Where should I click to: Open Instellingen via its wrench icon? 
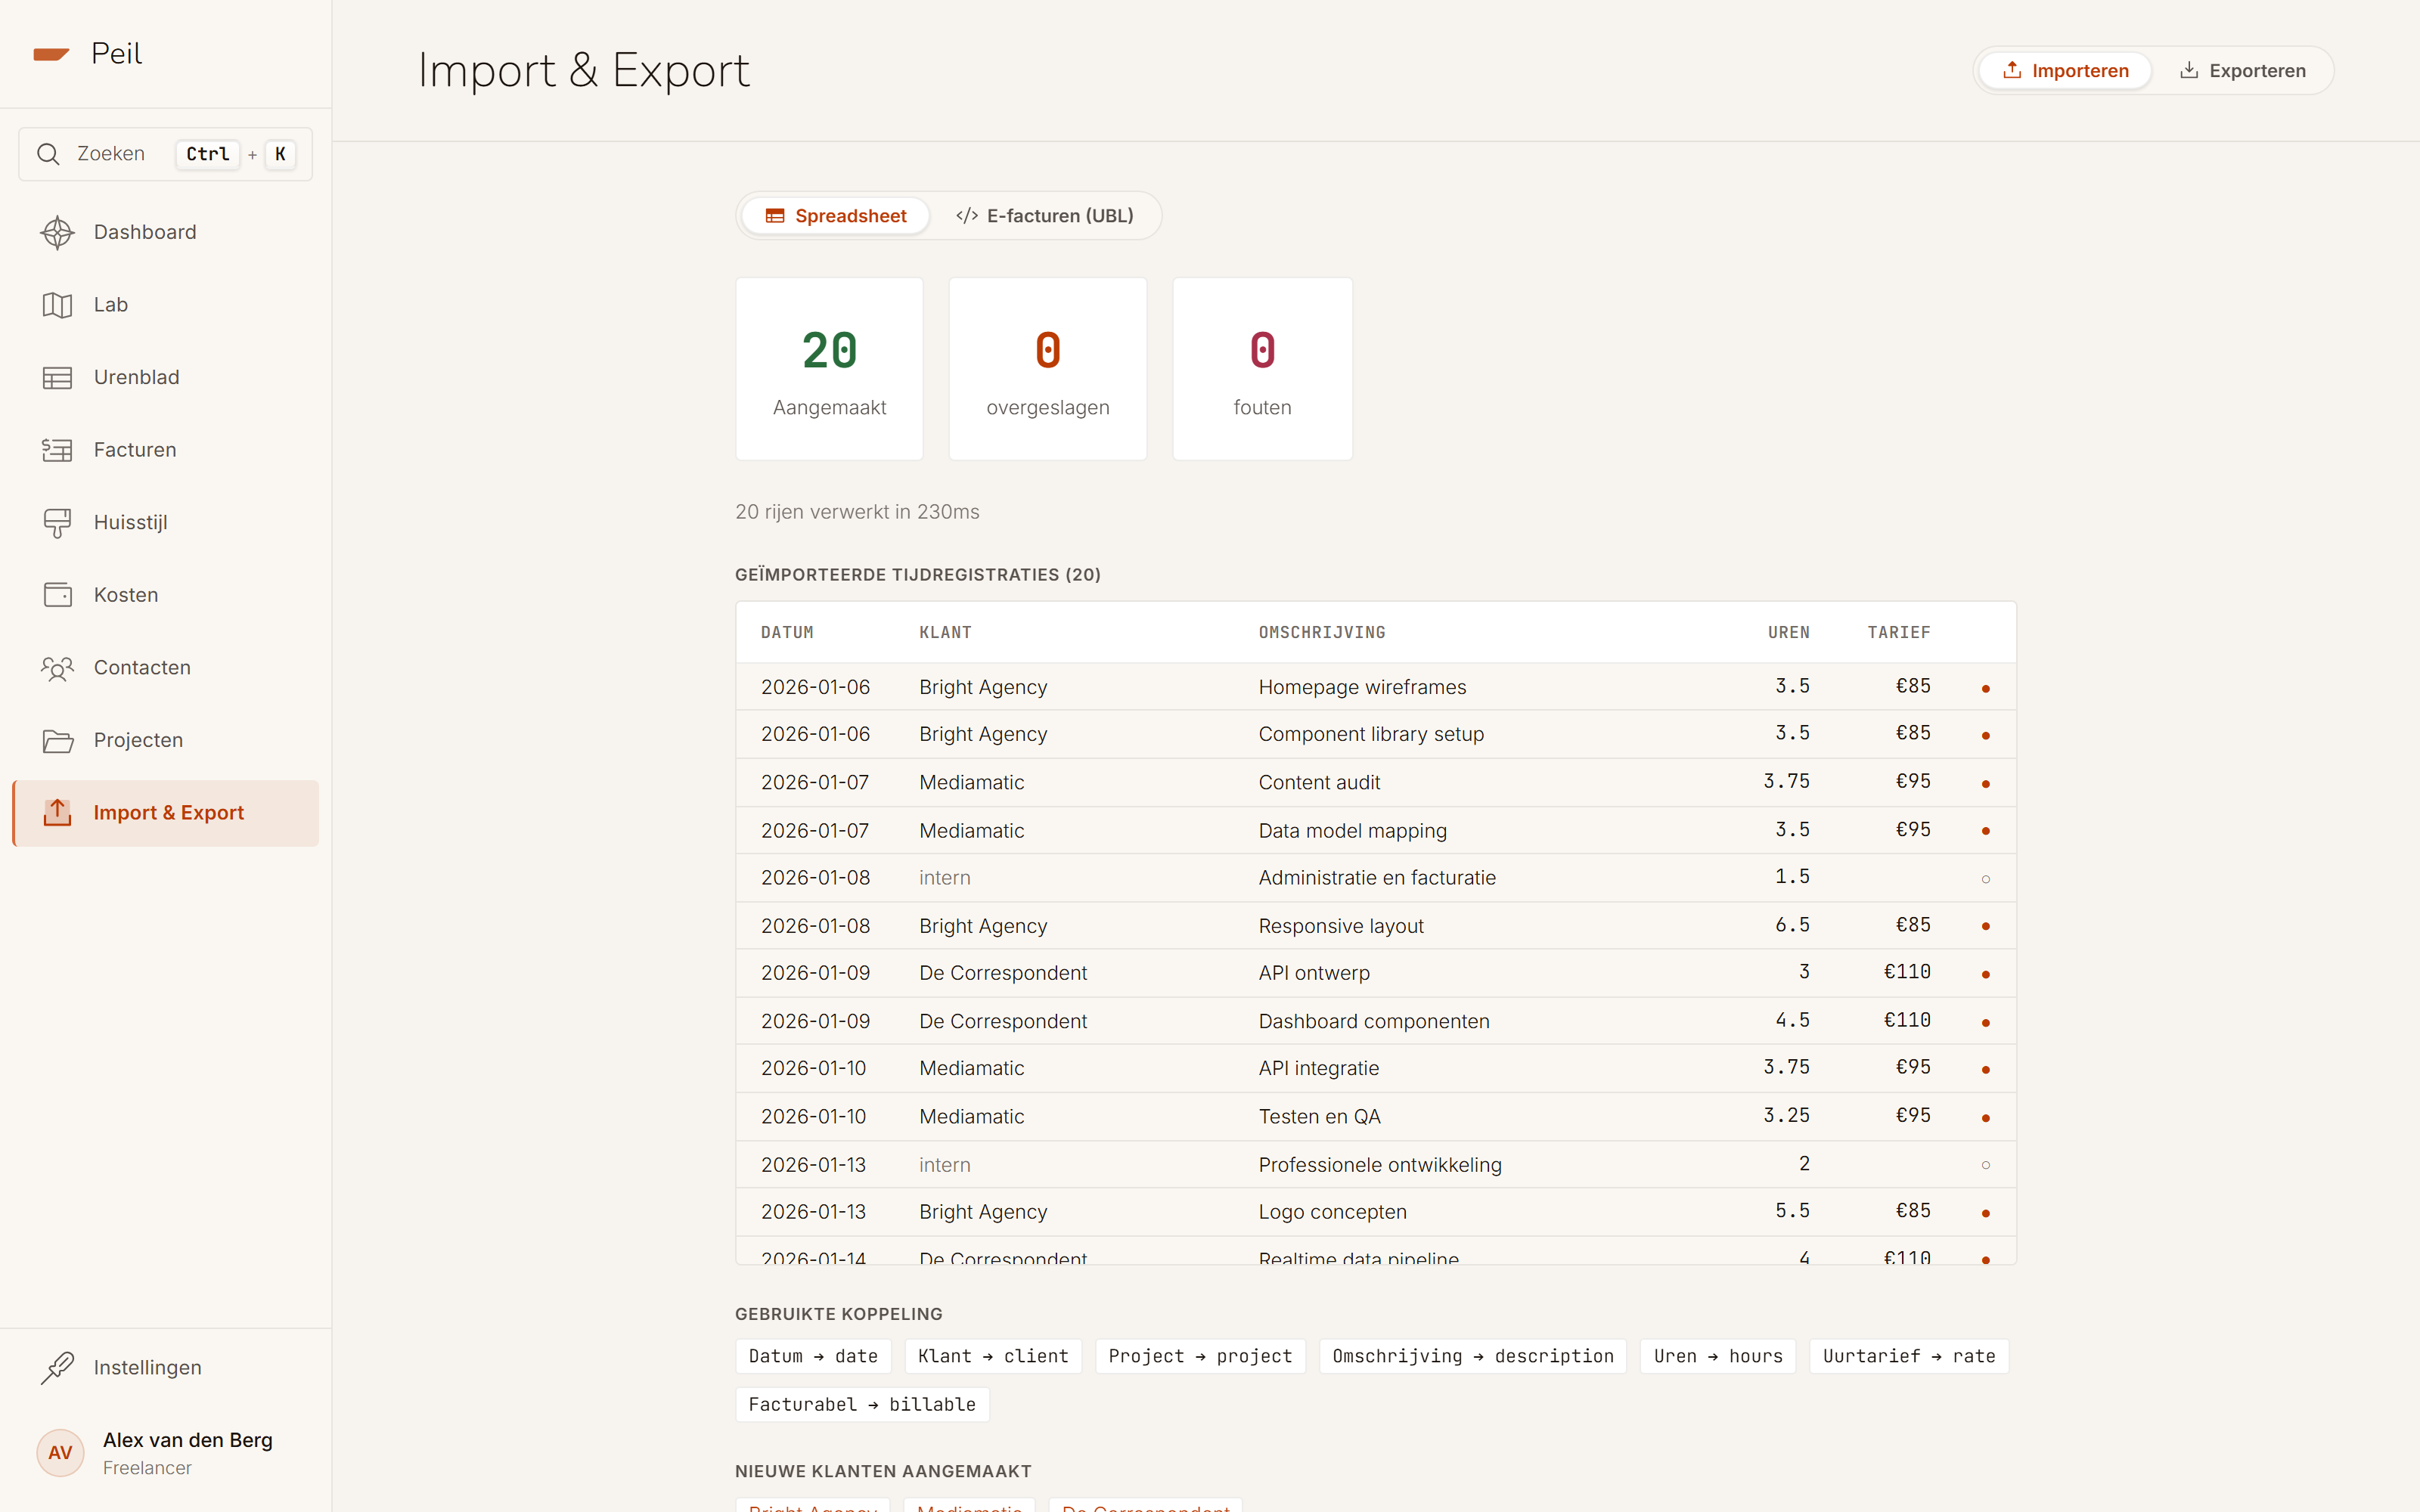pos(57,1368)
